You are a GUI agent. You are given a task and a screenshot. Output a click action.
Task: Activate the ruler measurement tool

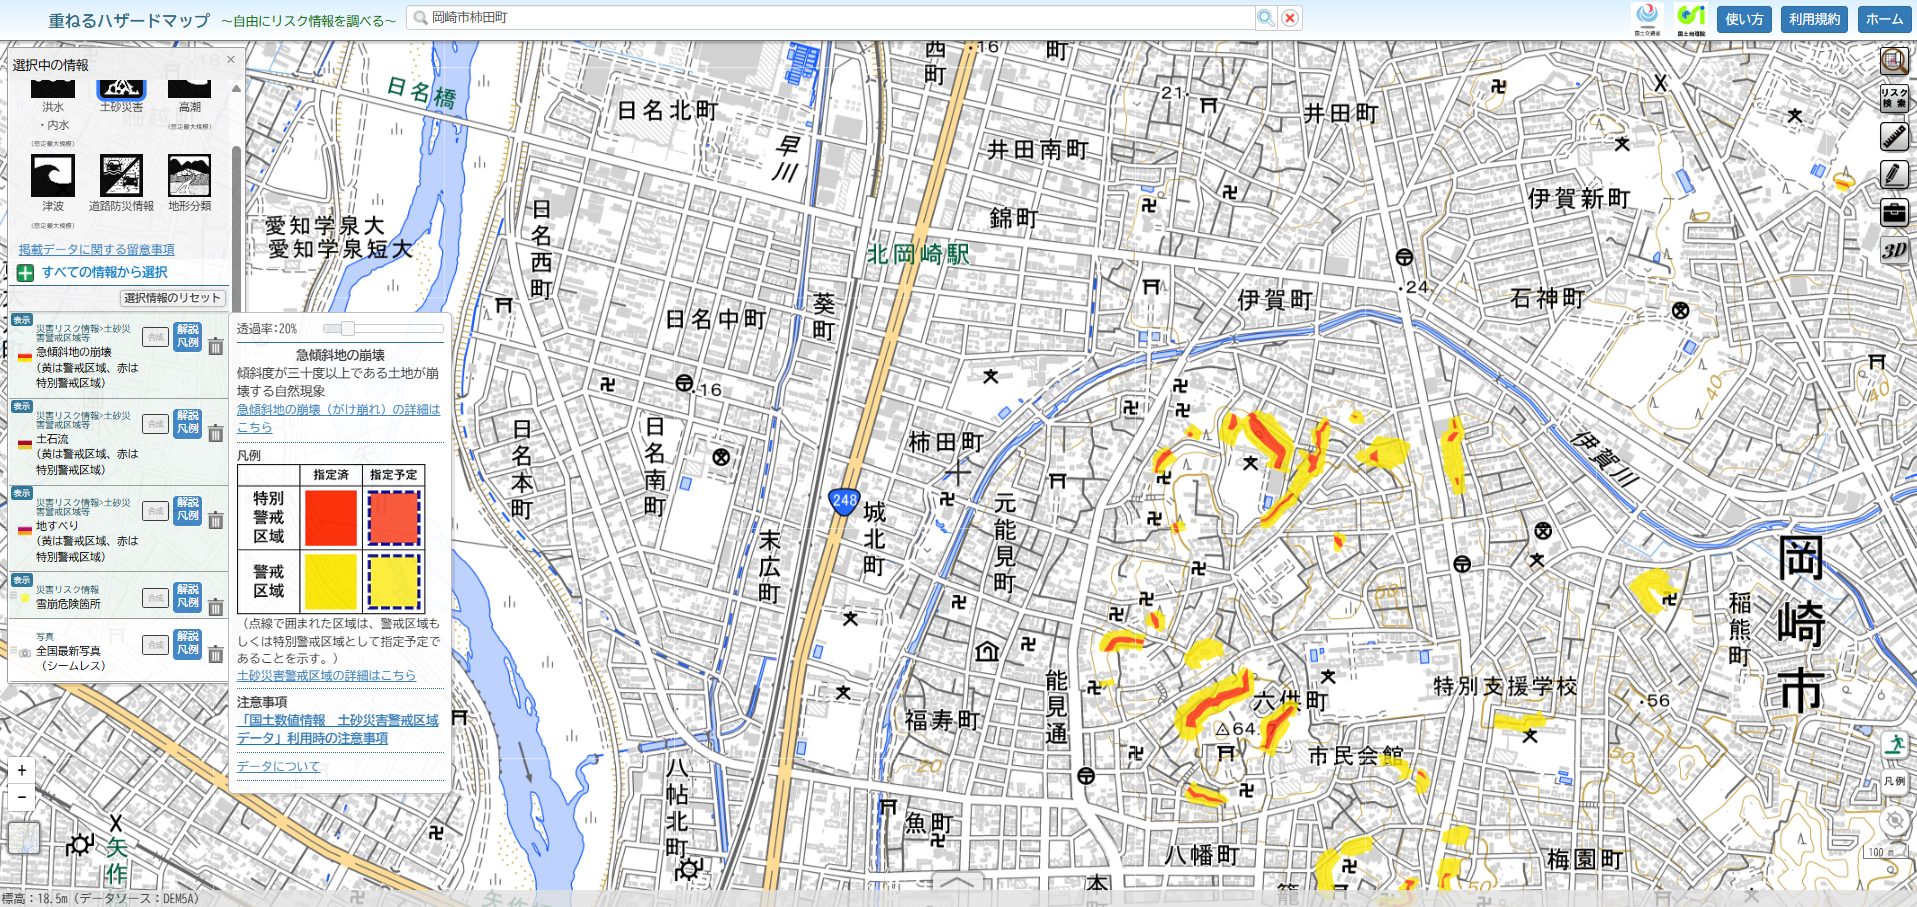point(1893,136)
